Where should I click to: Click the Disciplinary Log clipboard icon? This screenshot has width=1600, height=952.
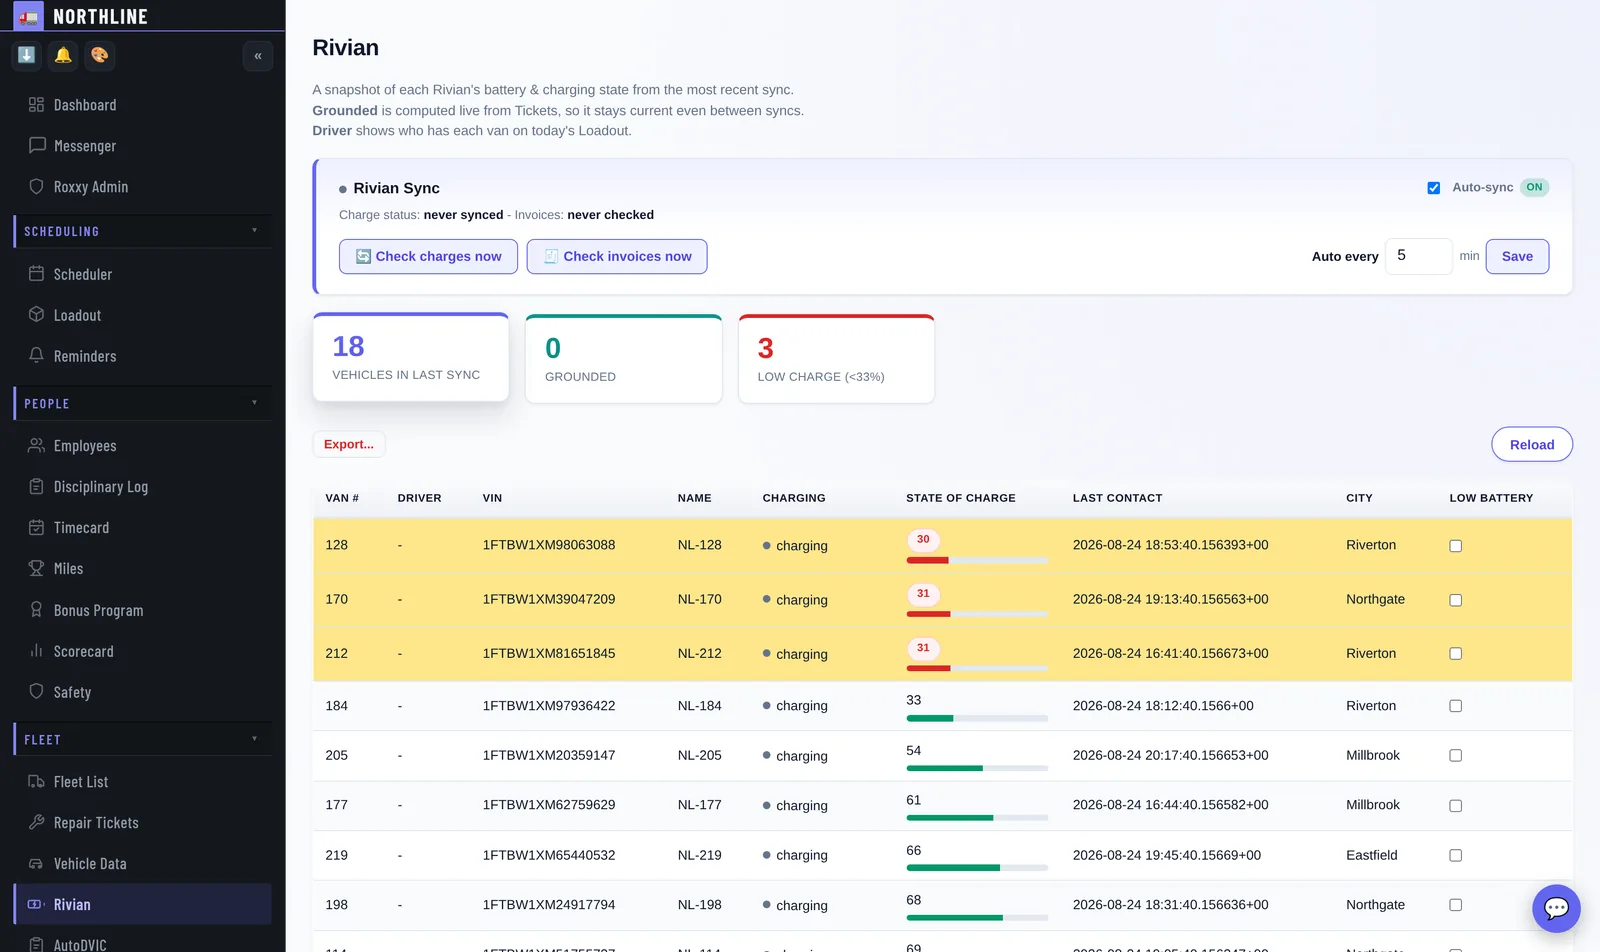point(37,487)
